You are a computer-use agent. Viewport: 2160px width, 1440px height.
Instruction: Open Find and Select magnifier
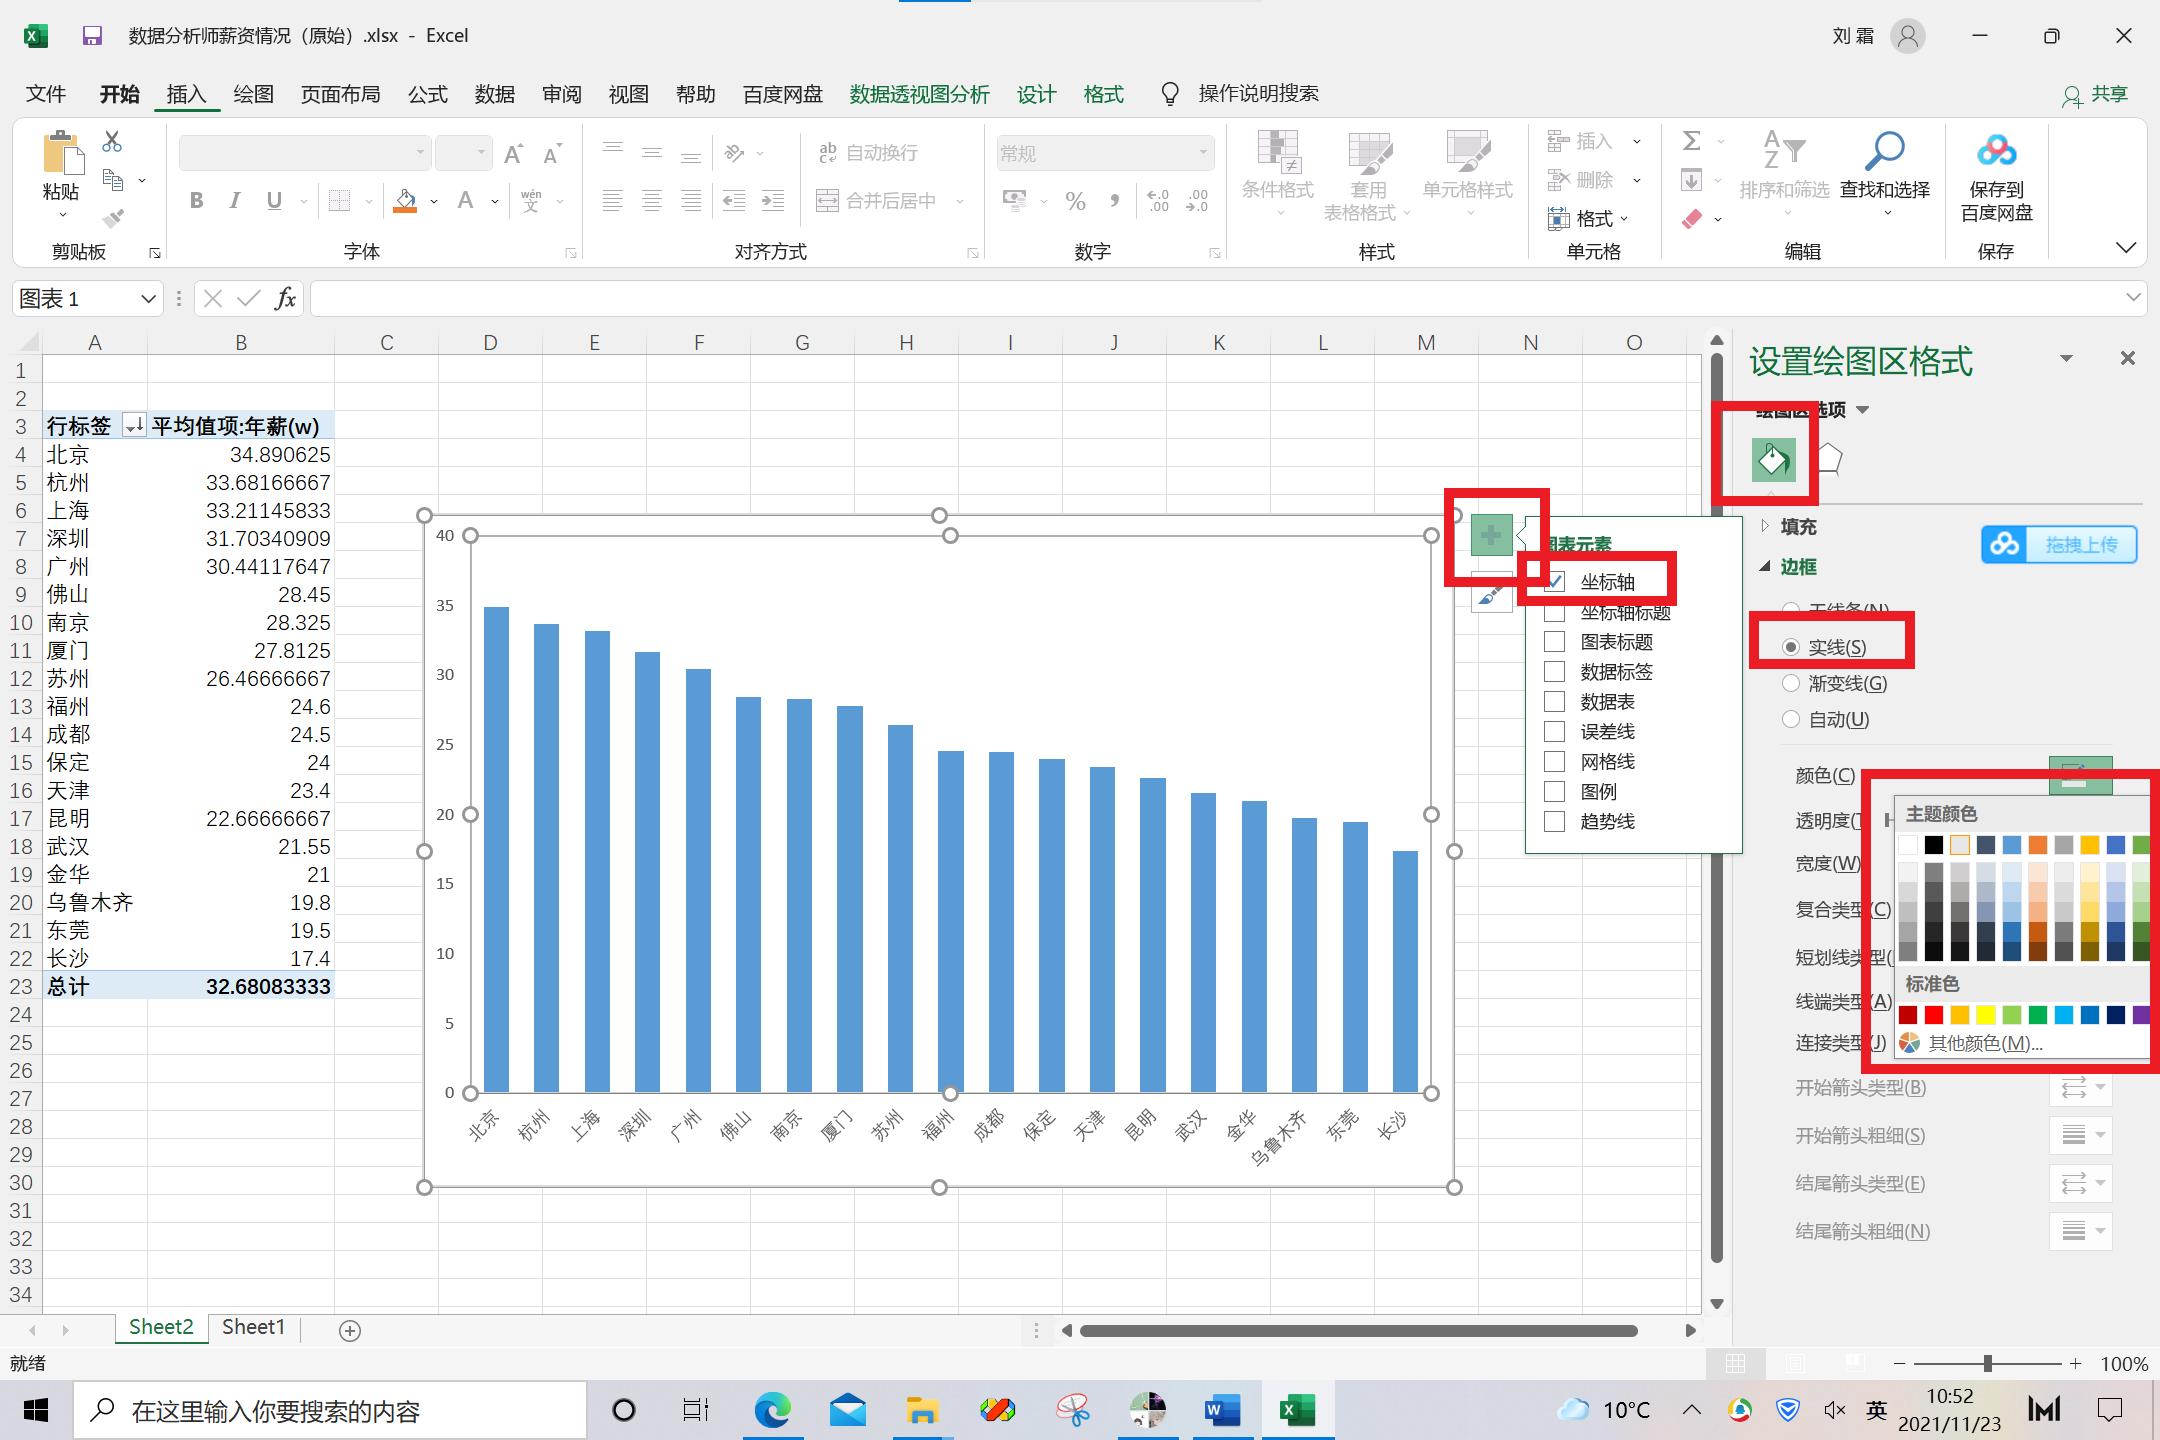1885,152
